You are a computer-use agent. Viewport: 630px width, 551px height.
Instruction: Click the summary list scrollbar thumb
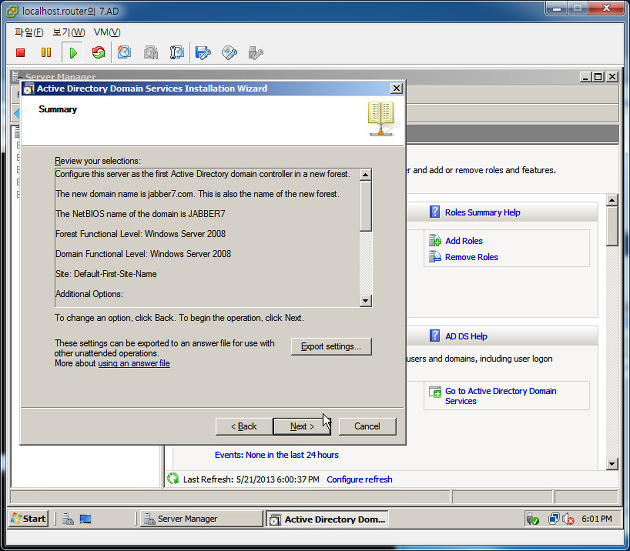pyautogui.click(x=365, y=206)
